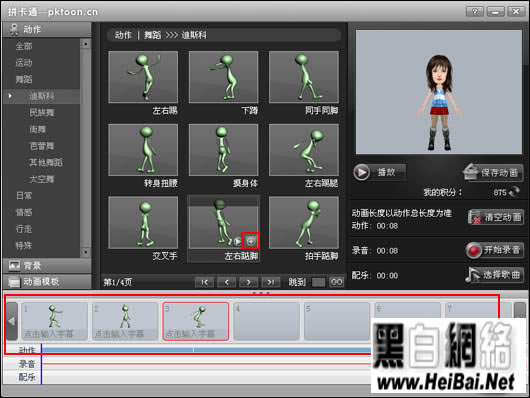The image size is (530, 398).
Task: Select 街舞 subcategory
Action: [37, 129]
